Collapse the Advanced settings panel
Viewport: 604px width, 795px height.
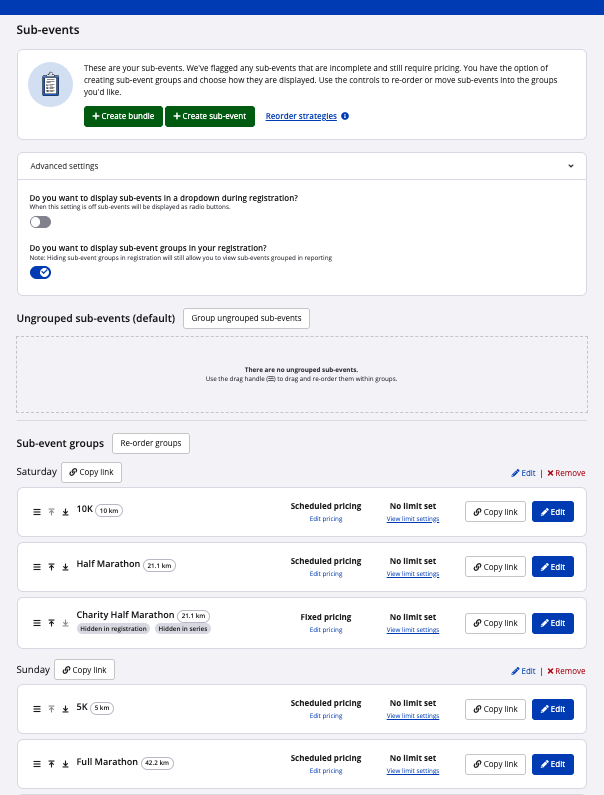pyautogui.click(x=570, y=166)
